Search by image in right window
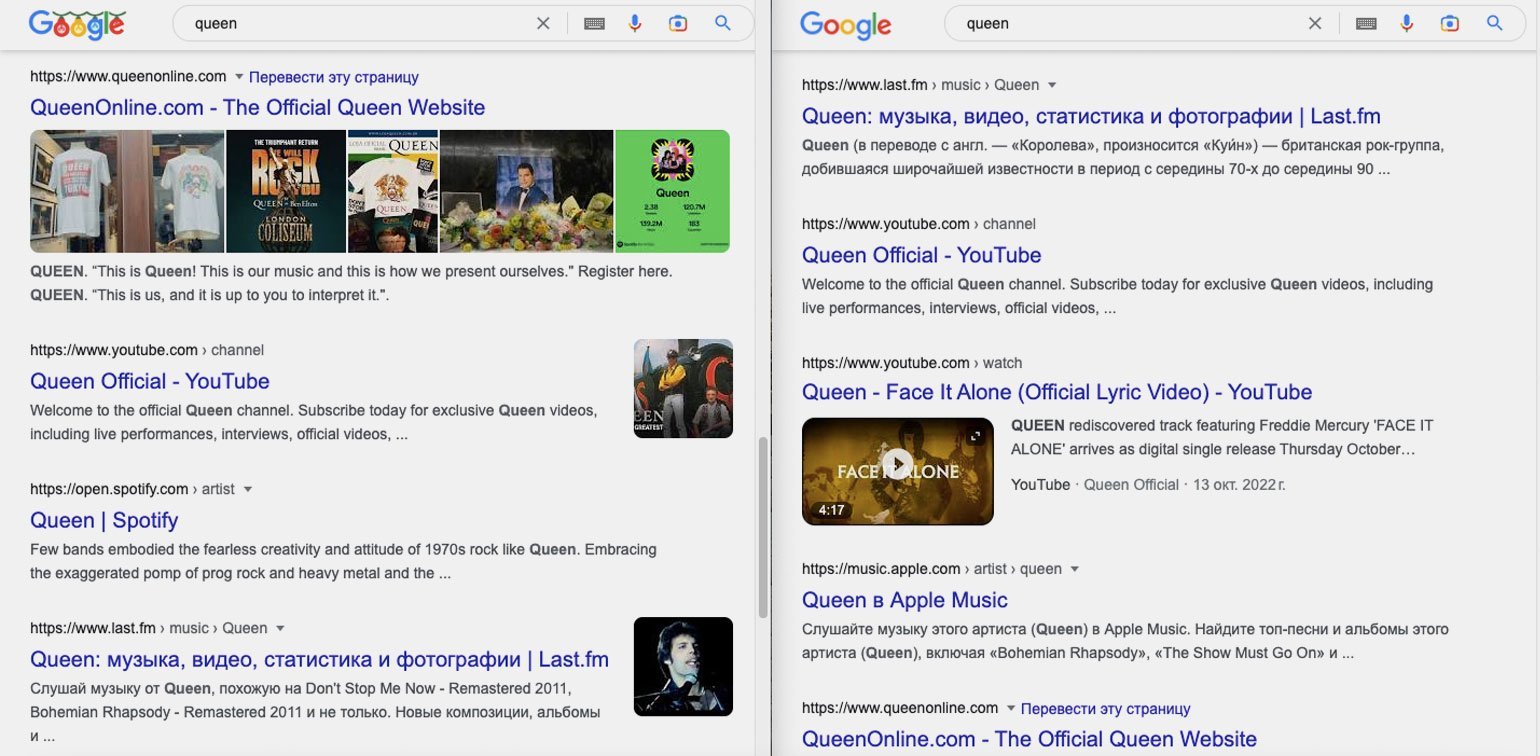This screenshot has width=1540, height=756. [1450, 23]
